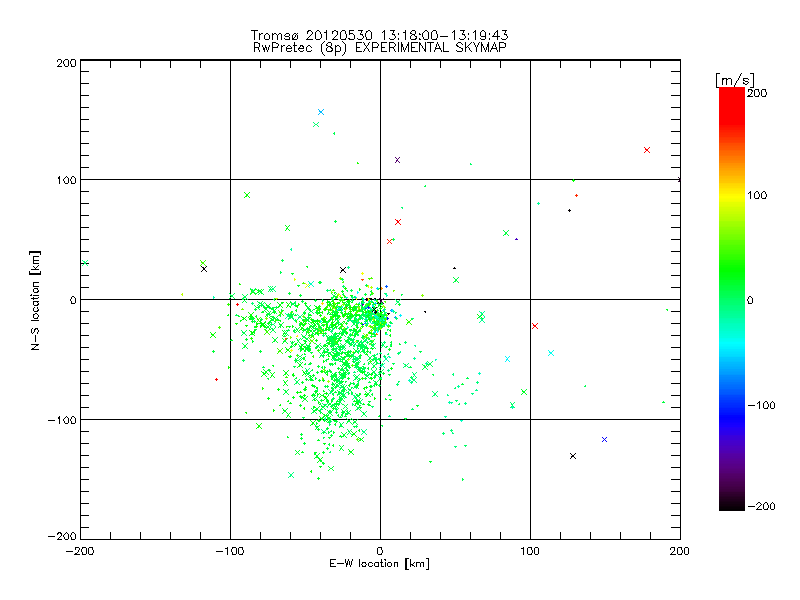The width and height of the screenshot is (800, 600).
Task: Select the isolated red X marker near top-right corner
Action: (x=647, y=150)
